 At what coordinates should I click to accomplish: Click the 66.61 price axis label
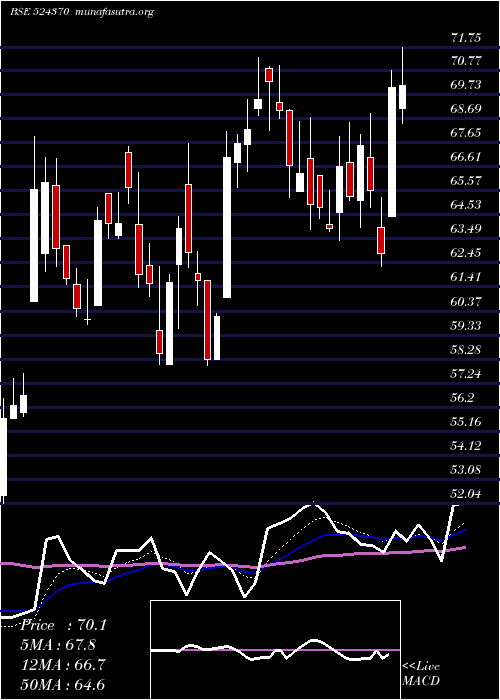tap(466, 157)
